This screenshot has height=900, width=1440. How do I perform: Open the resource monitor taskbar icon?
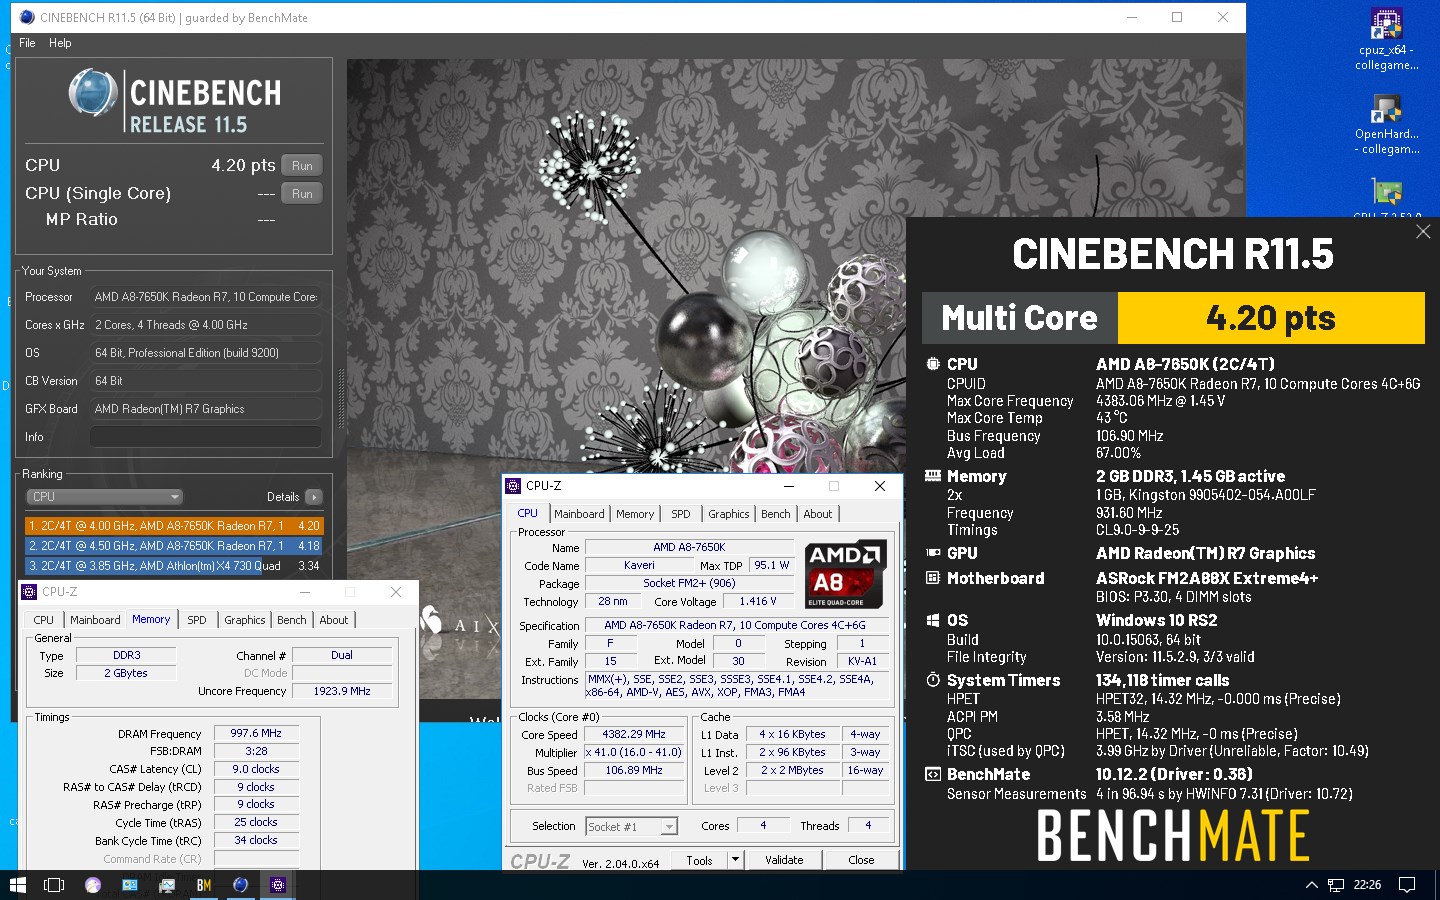coord(167,885)
